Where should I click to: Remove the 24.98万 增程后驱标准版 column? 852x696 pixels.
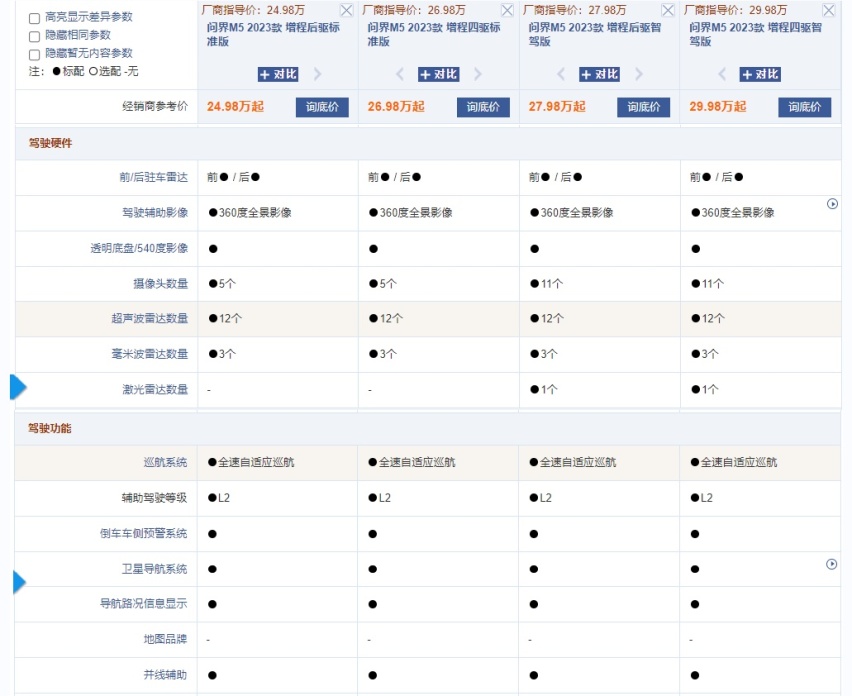[x=346, y=10]
